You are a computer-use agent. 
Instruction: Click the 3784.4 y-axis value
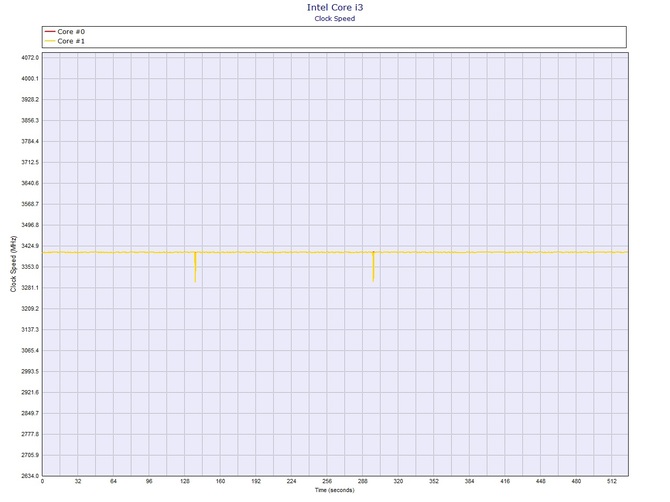[x=30, y=141]
